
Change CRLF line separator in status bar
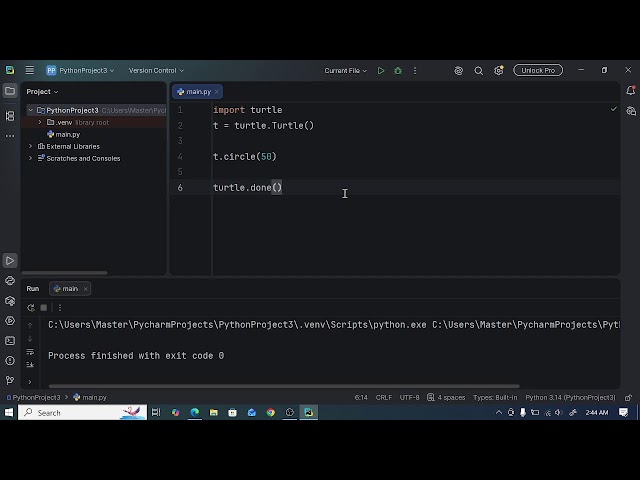click(x=384, y=397)
